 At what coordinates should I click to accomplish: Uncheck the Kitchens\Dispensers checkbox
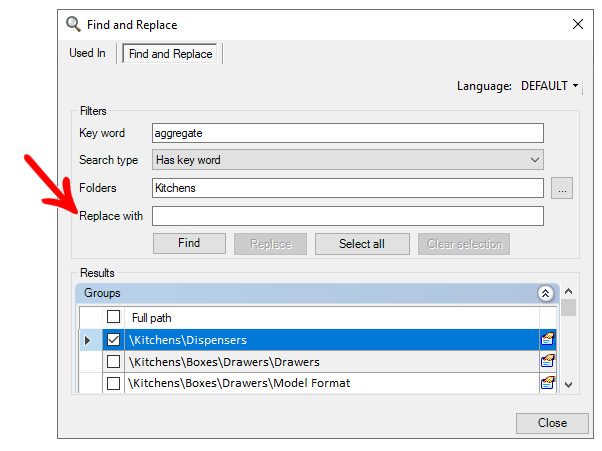[114, 340]
